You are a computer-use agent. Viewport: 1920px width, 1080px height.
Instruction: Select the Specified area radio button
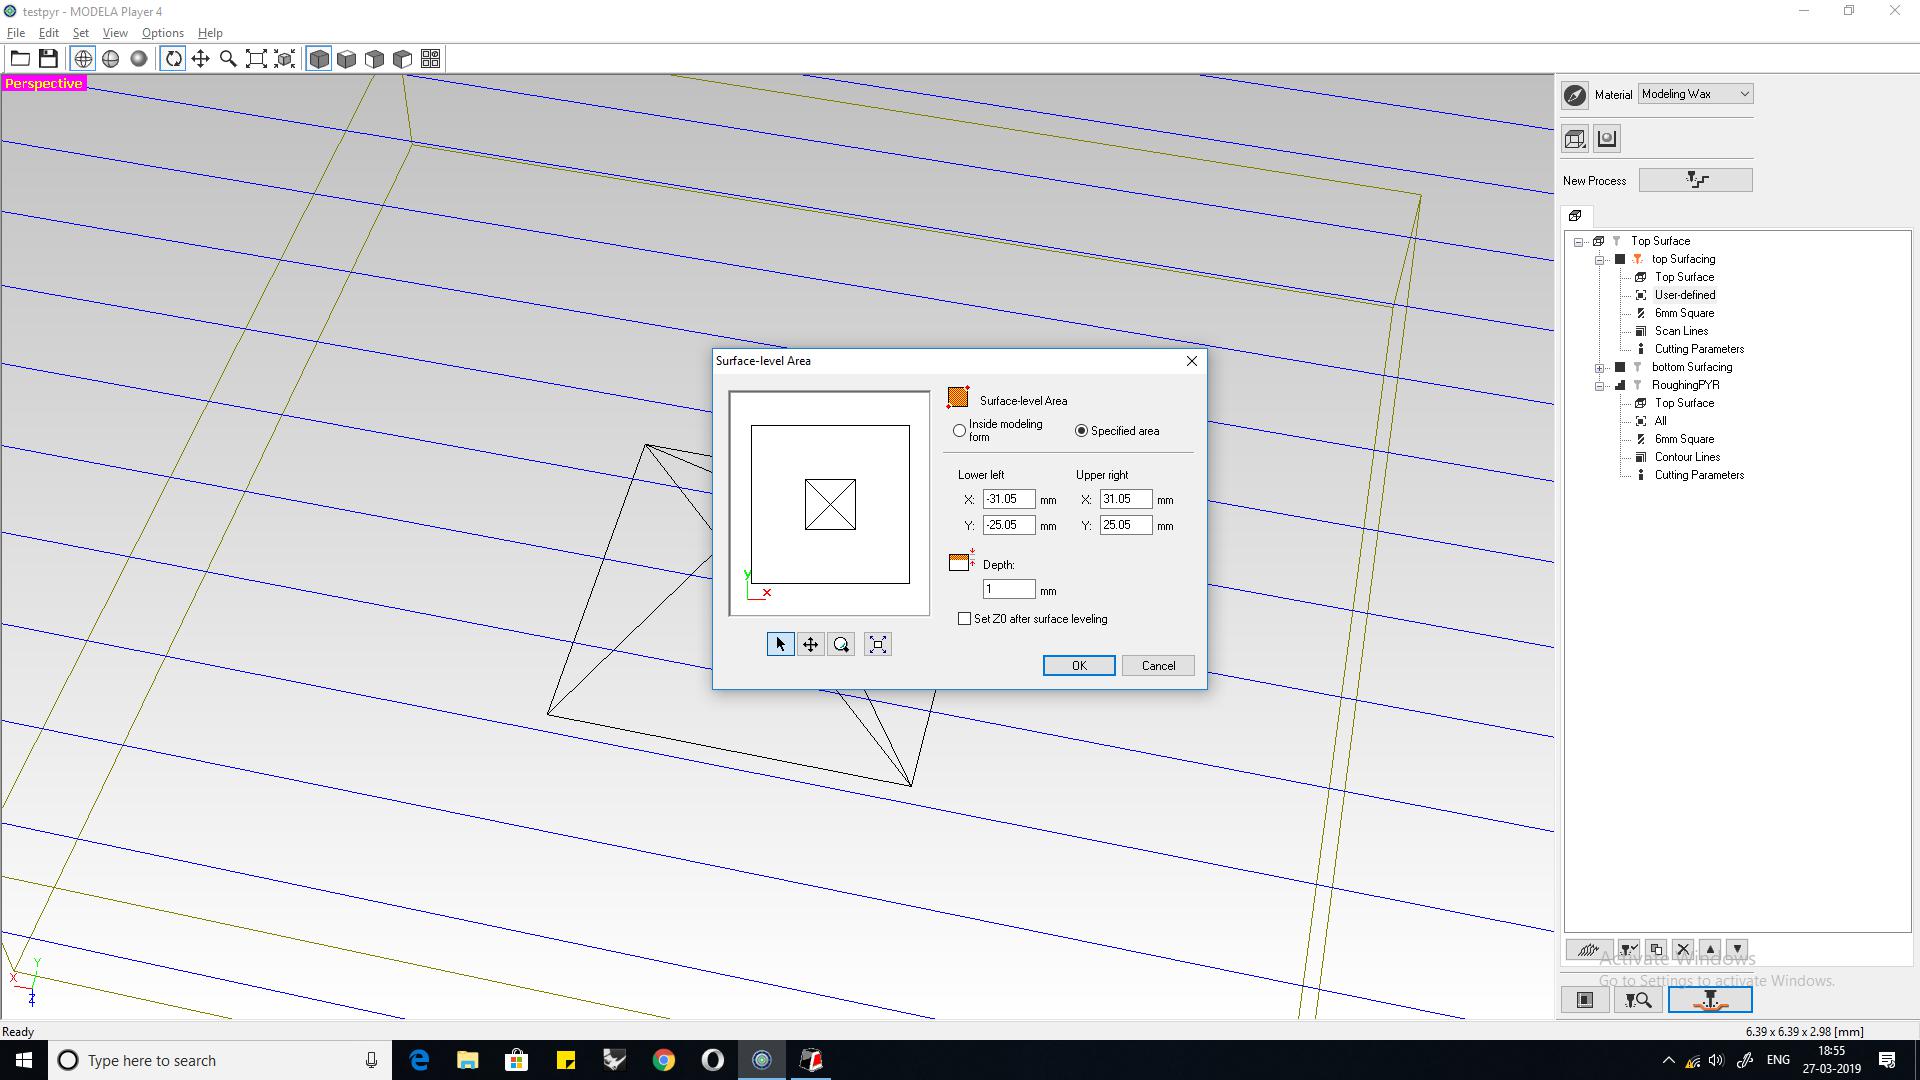1081,431
